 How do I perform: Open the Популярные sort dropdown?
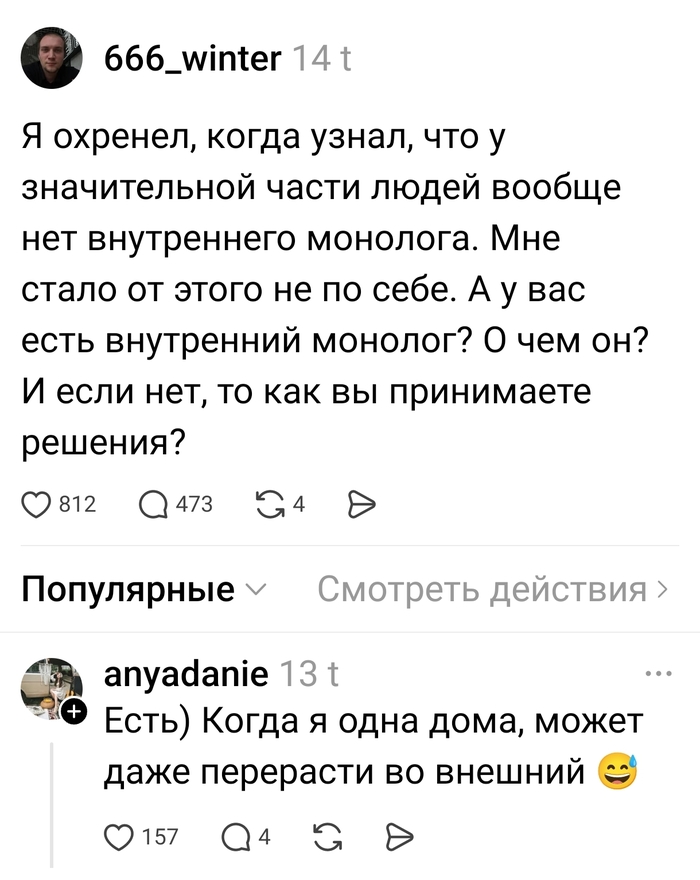pyautogui.click(x=145, y=590)
